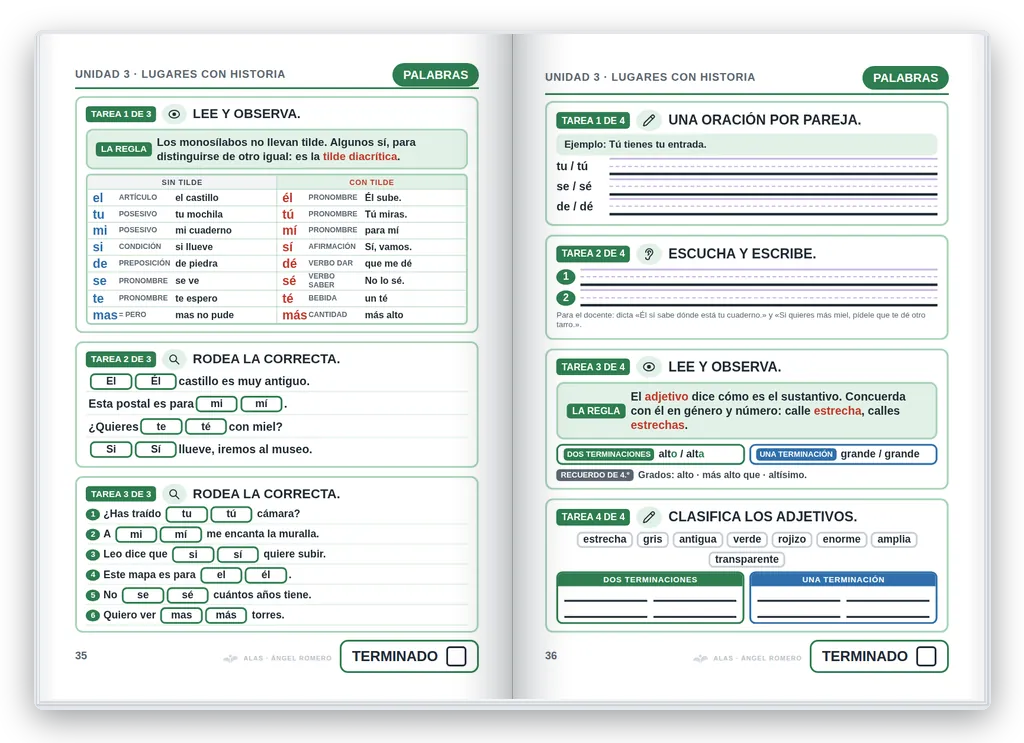
Task: Click number 5 circle before 'No se/sé cuántos'
Action: pyautogui.click(x=93, y=595)
